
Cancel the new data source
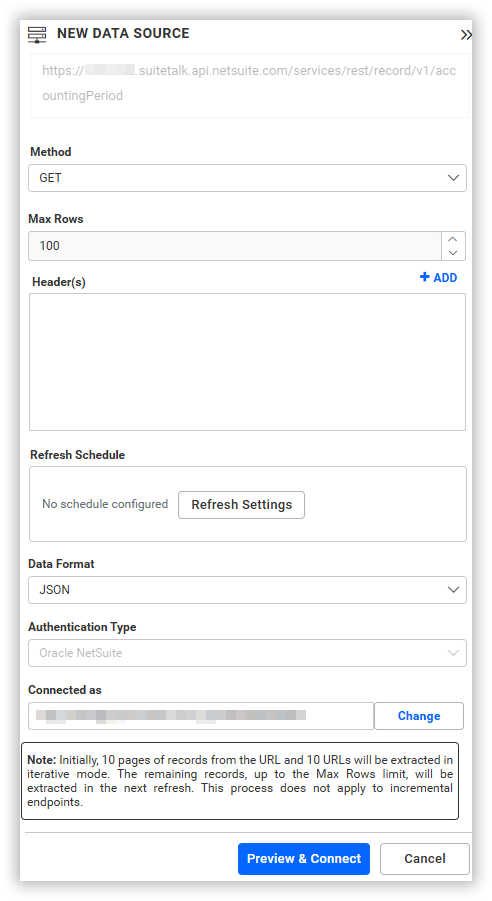pos(425,859)
